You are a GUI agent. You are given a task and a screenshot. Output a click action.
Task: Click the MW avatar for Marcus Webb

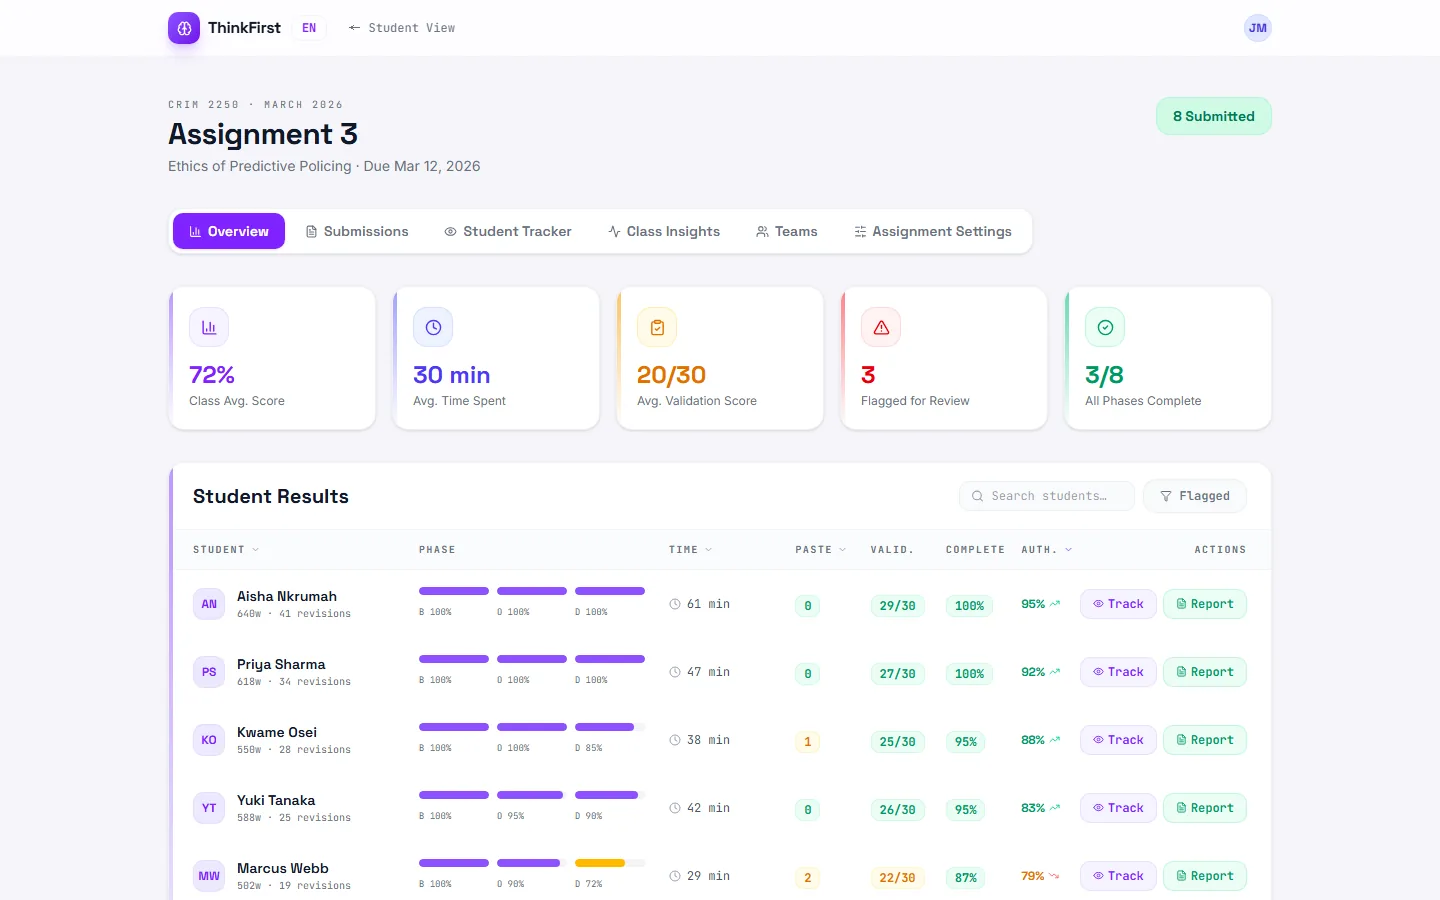tap(209, 876)
